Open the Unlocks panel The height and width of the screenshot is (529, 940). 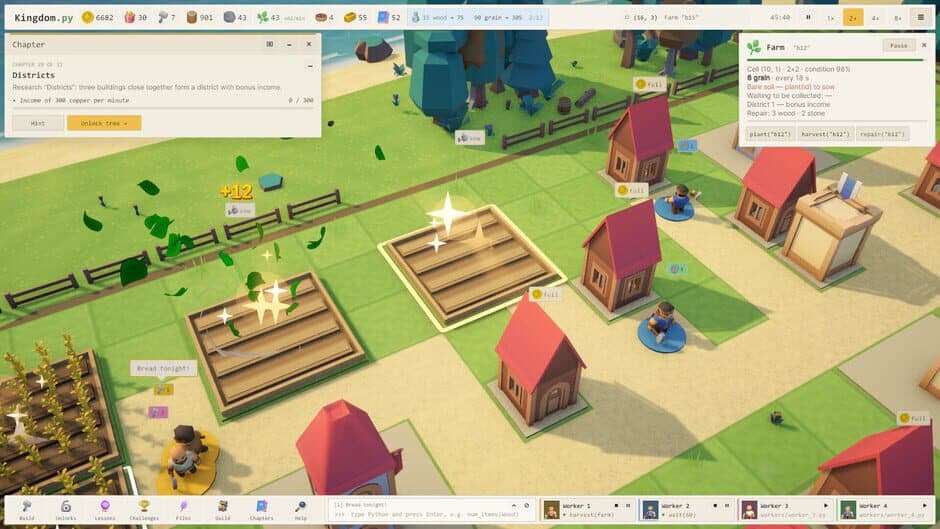tap(66, 509)
